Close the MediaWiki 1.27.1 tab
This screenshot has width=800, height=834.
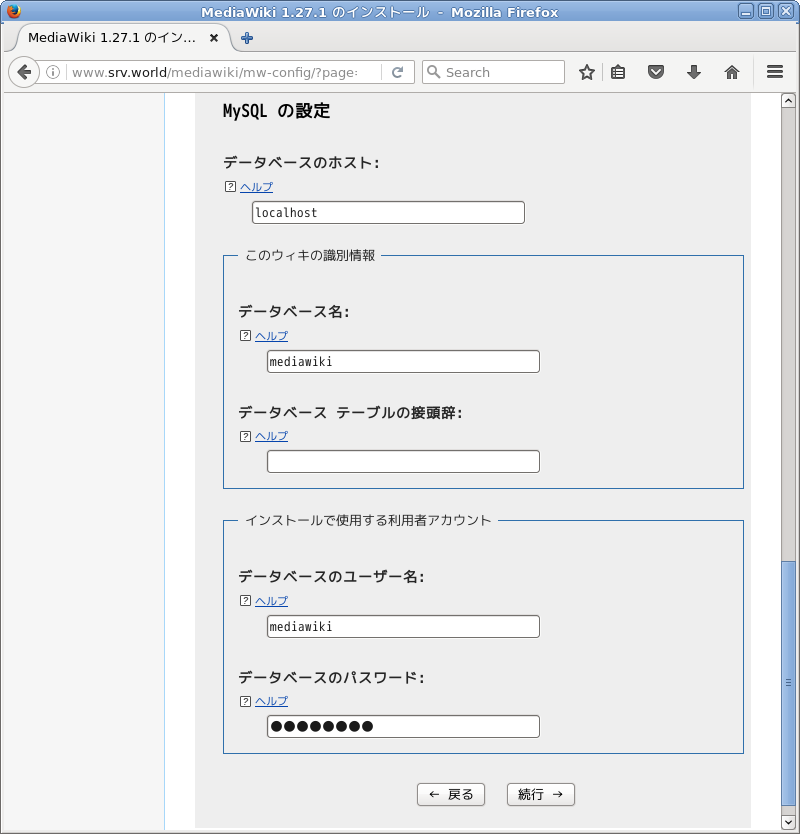click(x=213, y=38)
